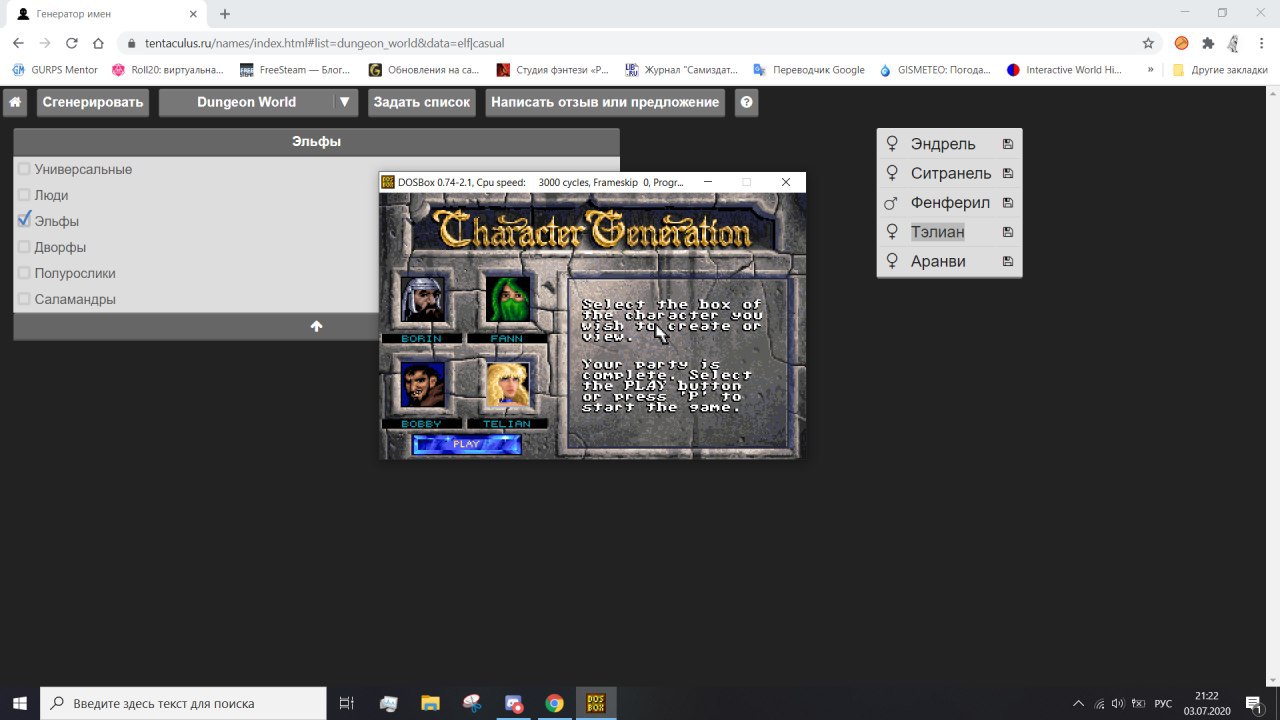Reload the current page

tap(71, 43)
